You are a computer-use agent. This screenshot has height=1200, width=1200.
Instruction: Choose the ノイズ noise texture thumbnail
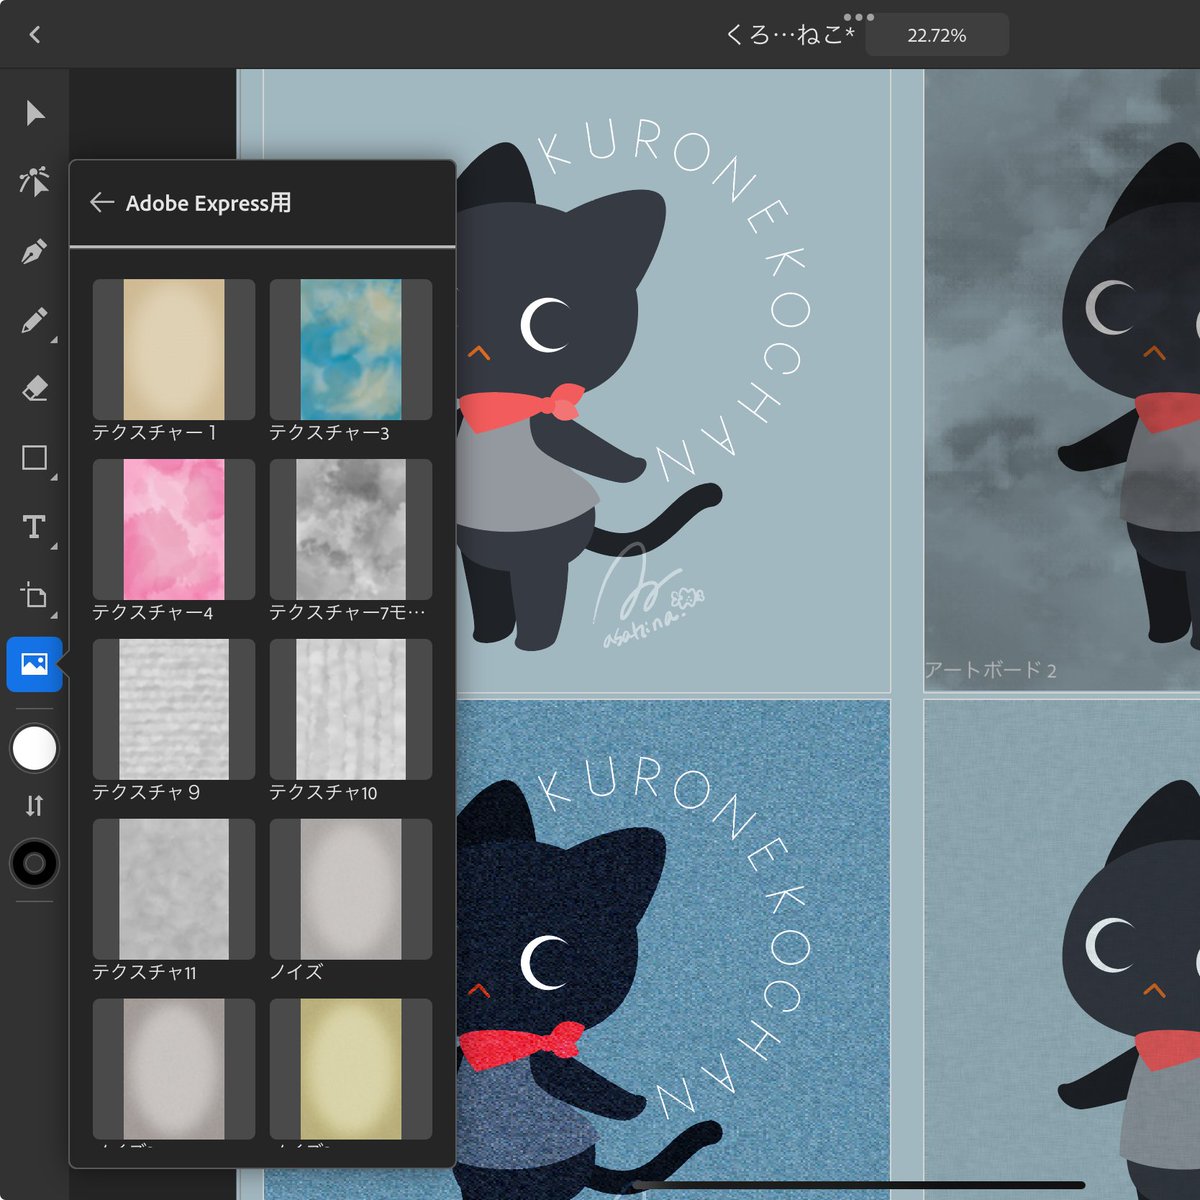[x=351, y=889]
